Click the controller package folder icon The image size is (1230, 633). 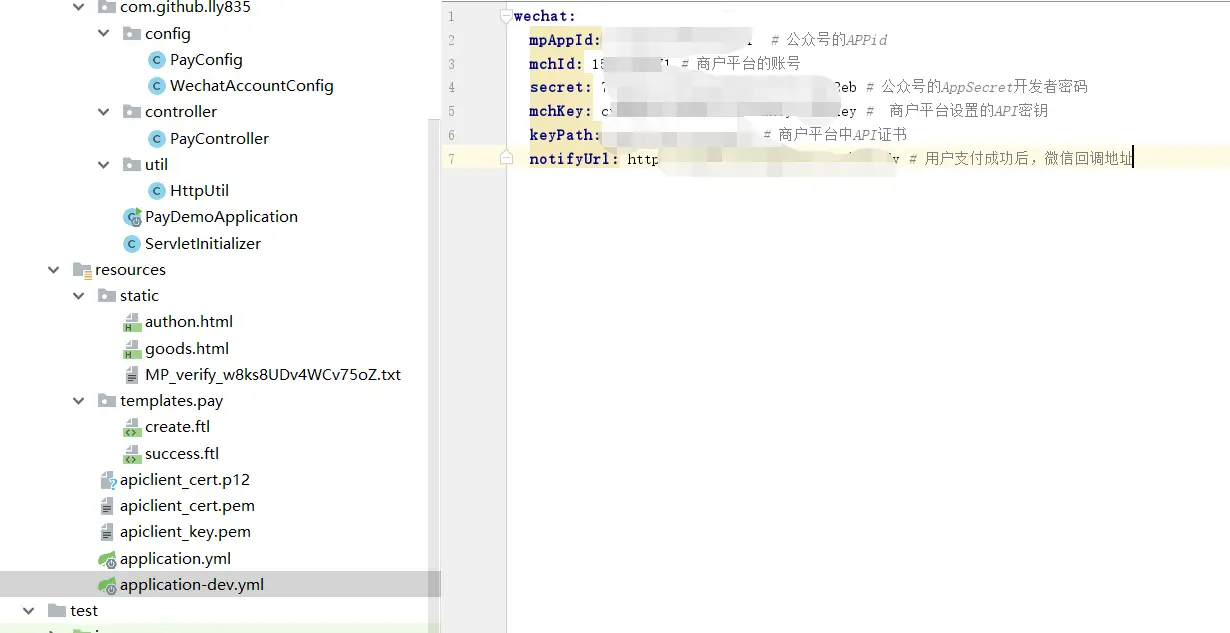click(132, 111)
